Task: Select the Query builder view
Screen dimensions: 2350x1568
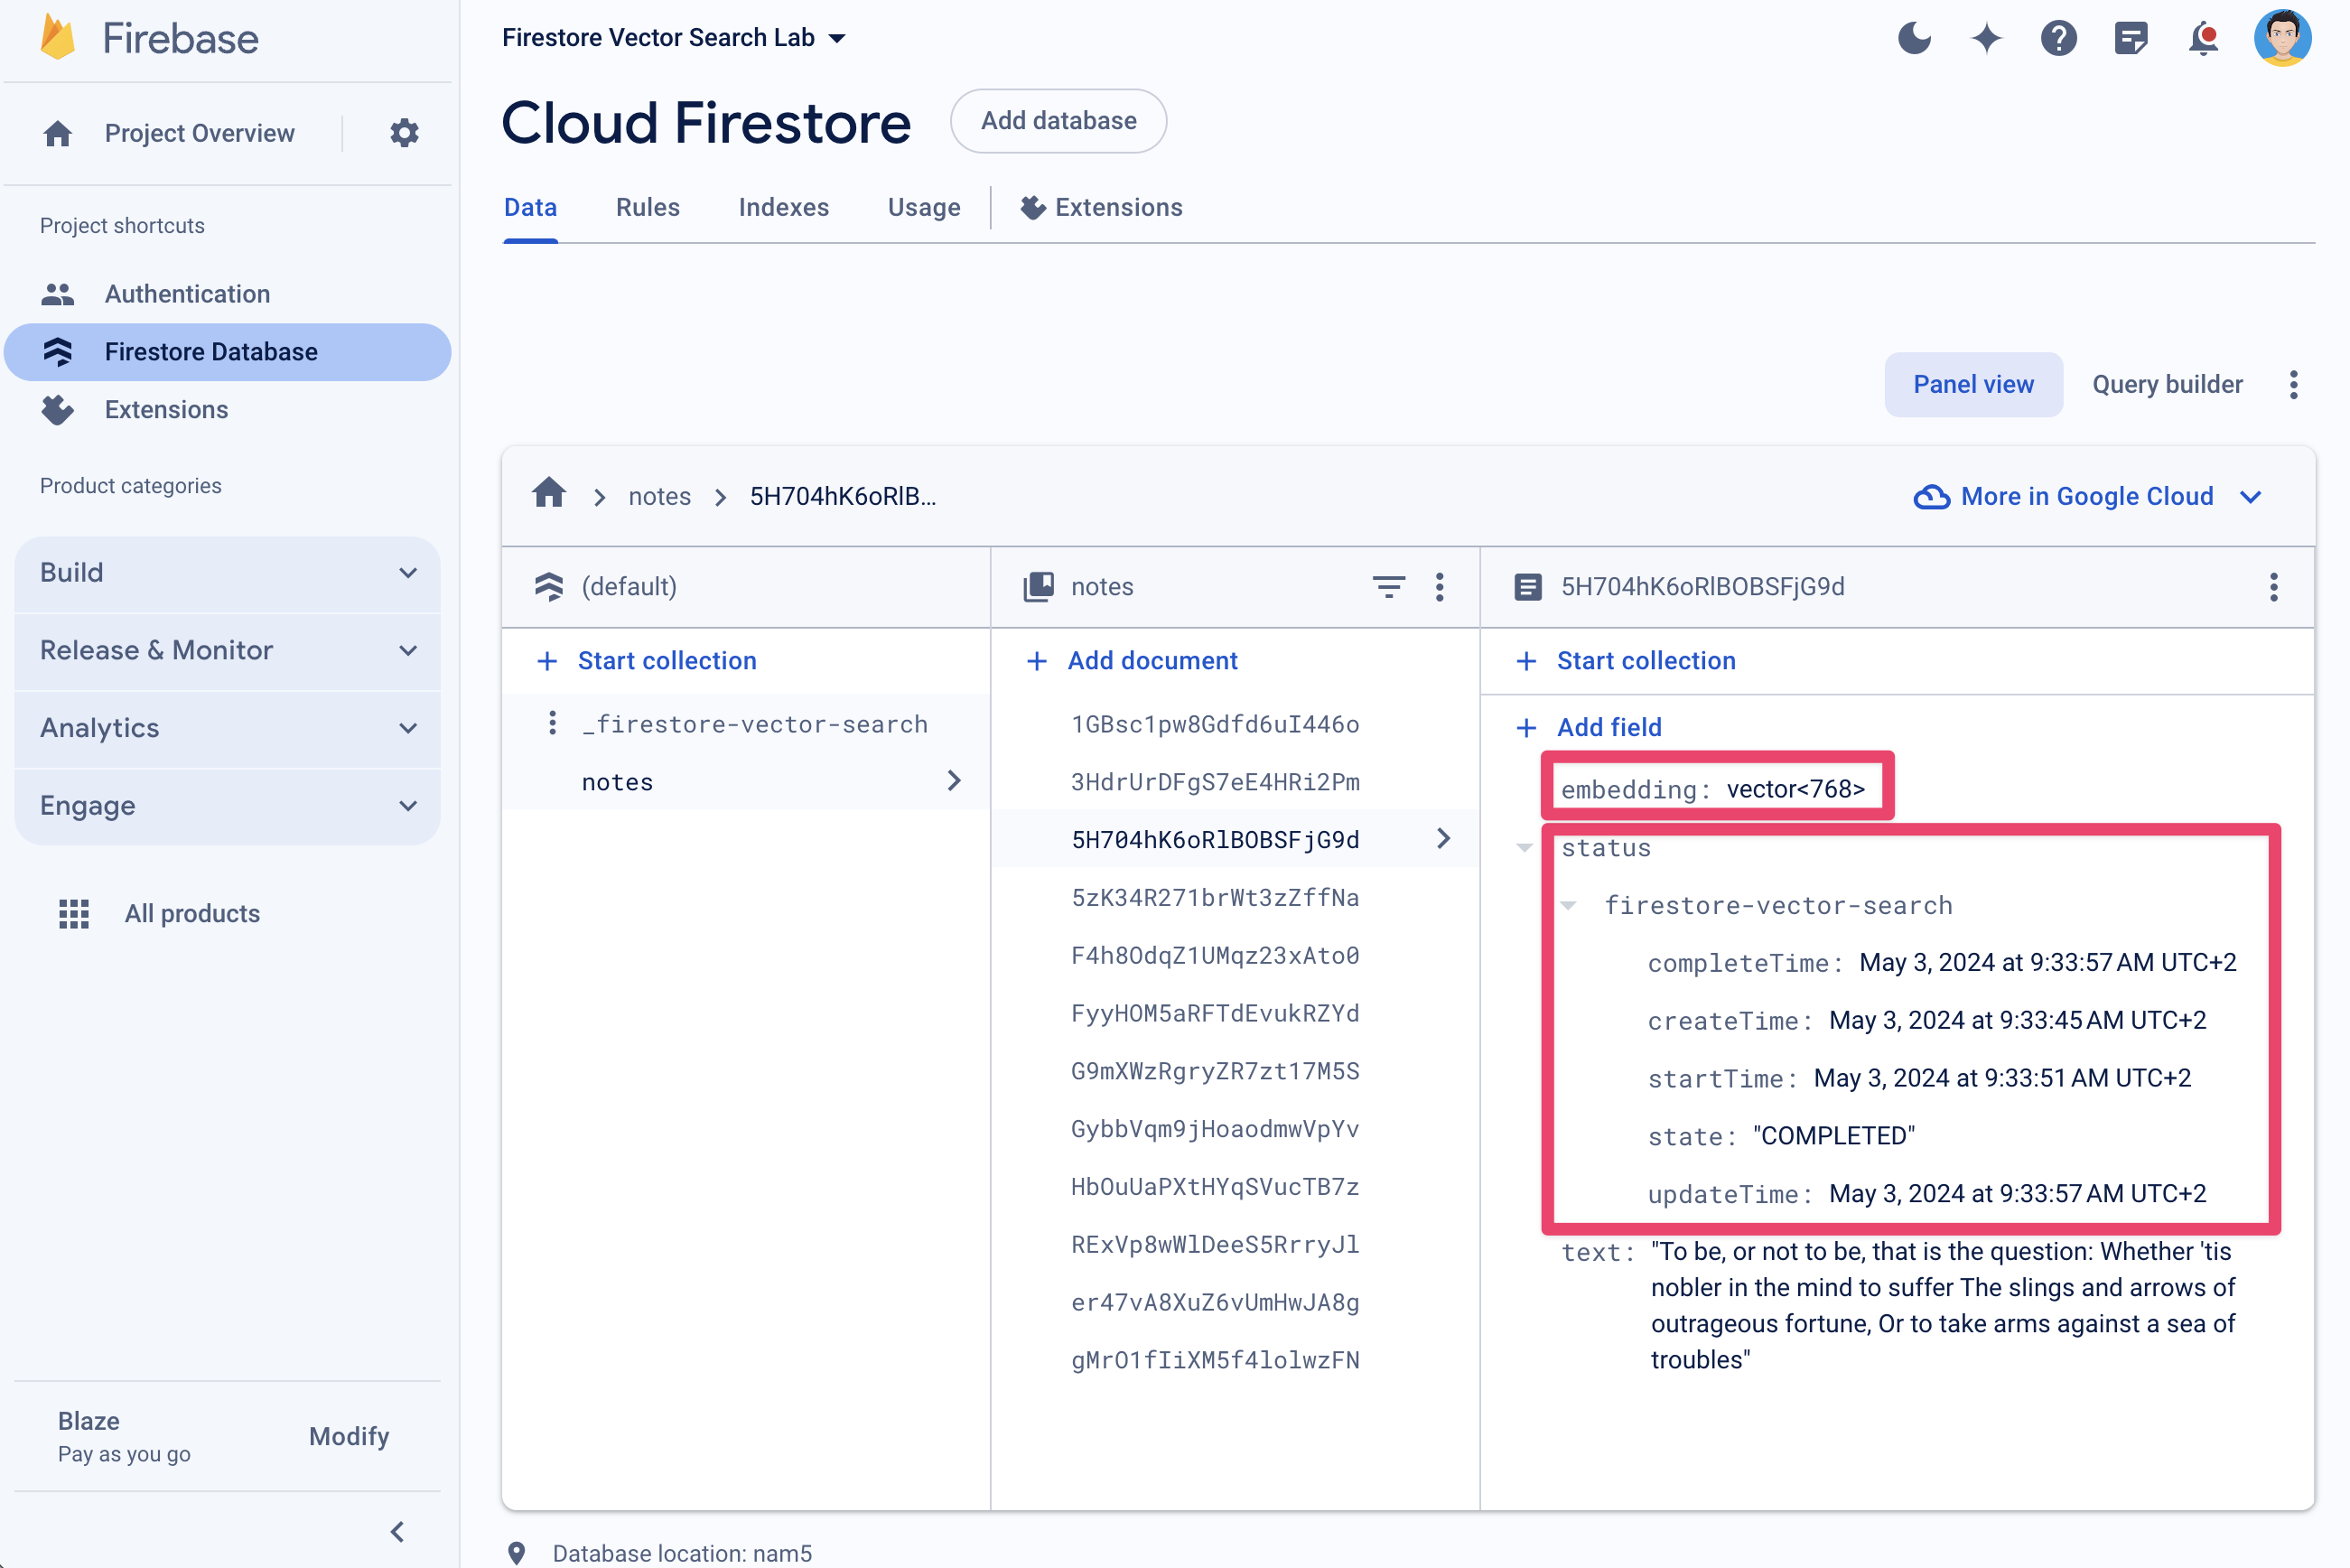Action: 2167,385
